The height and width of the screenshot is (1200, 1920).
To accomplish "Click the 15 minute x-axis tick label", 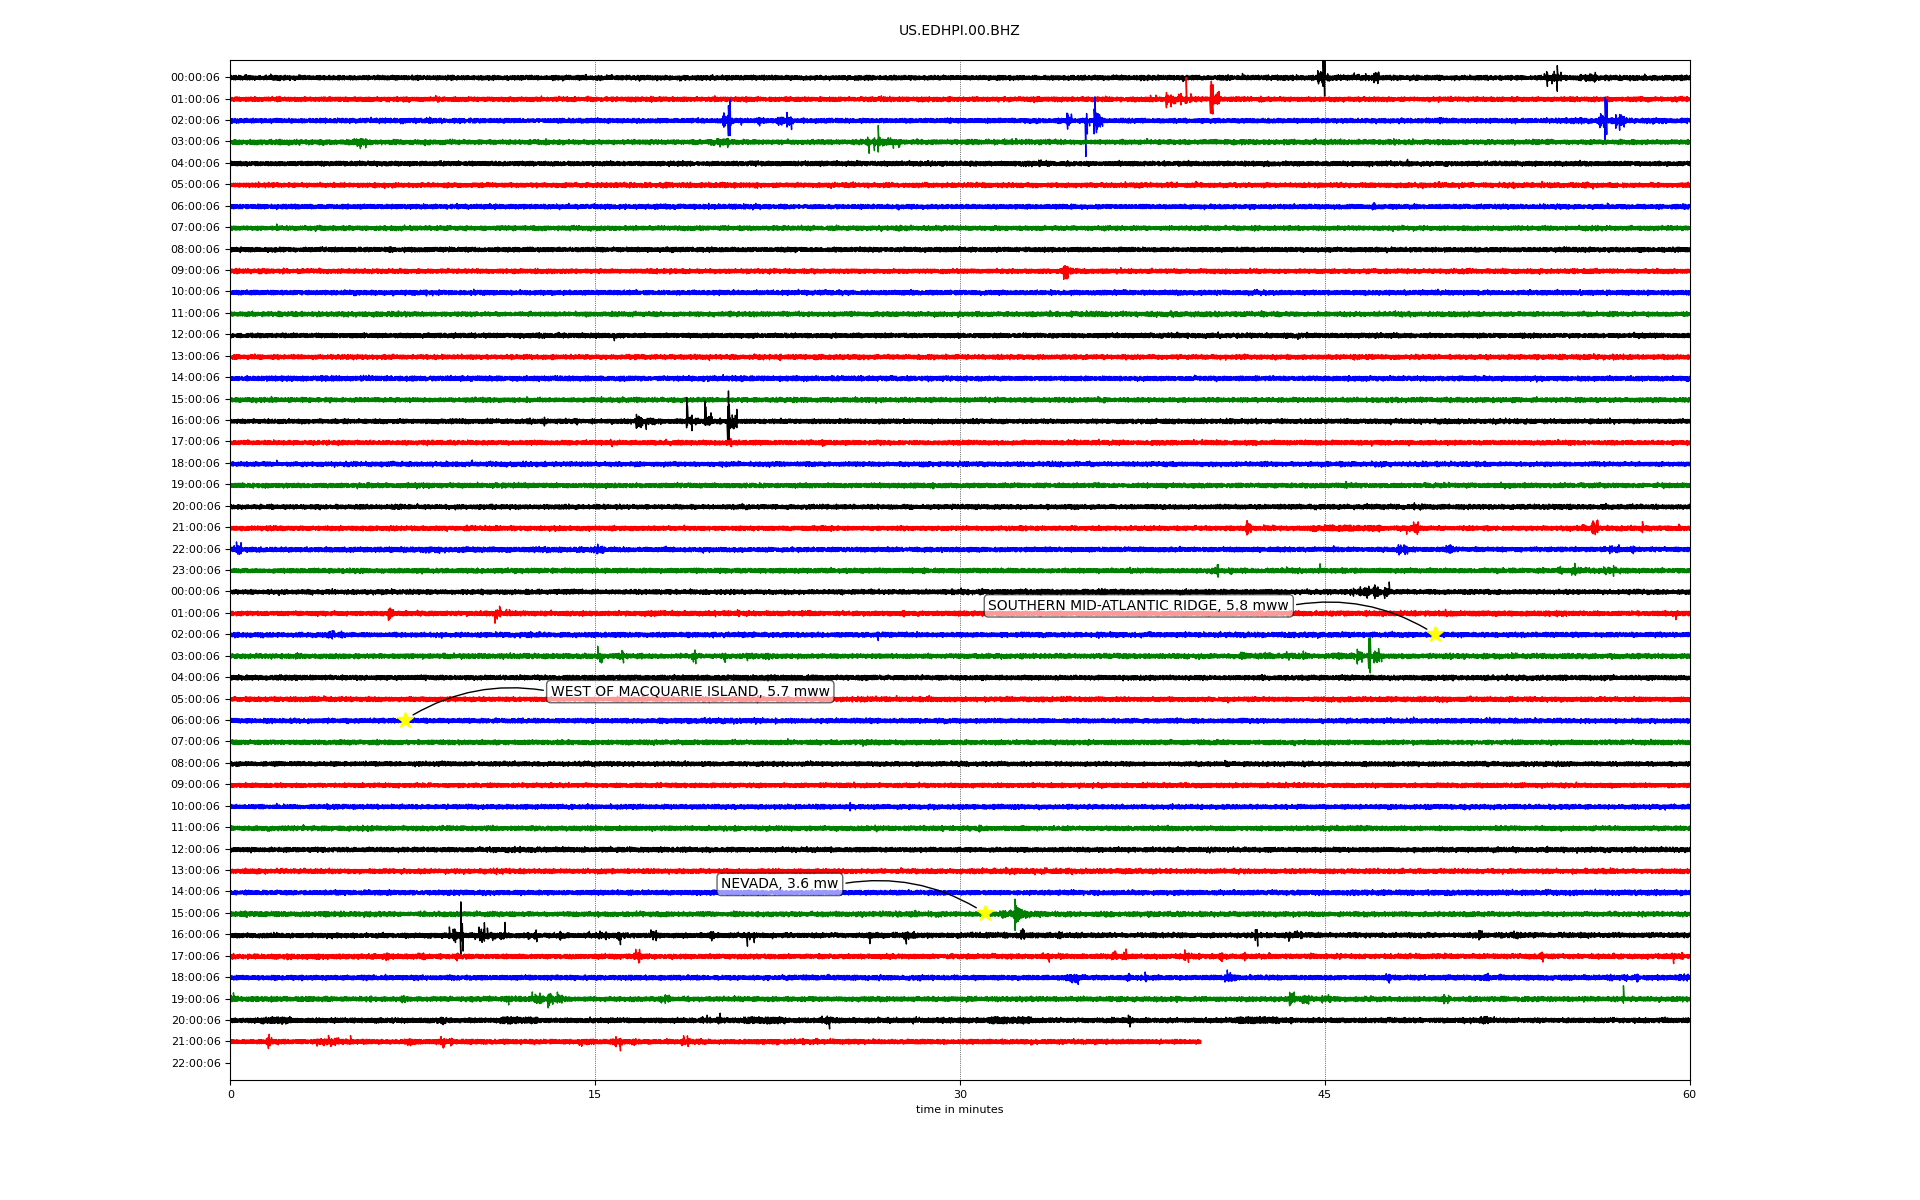I will pos(595,1094).
